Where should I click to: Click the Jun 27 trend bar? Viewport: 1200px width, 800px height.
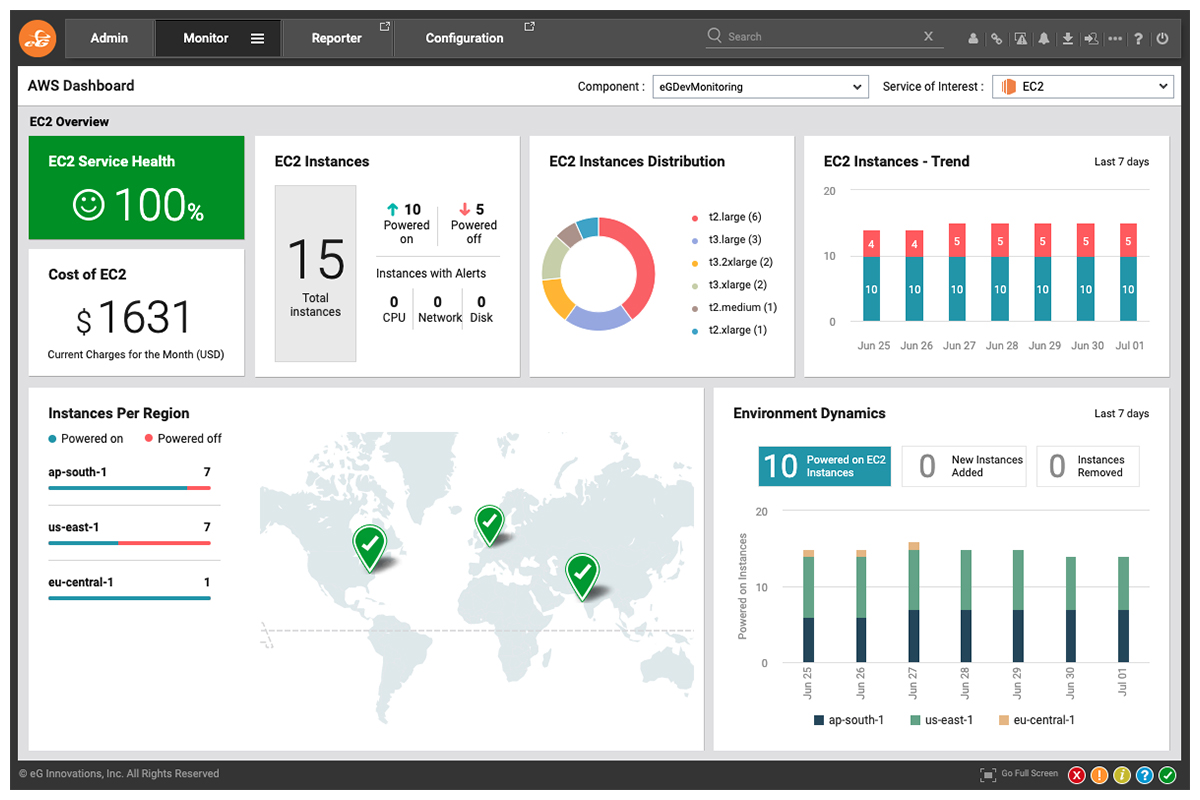coord(957,272)
